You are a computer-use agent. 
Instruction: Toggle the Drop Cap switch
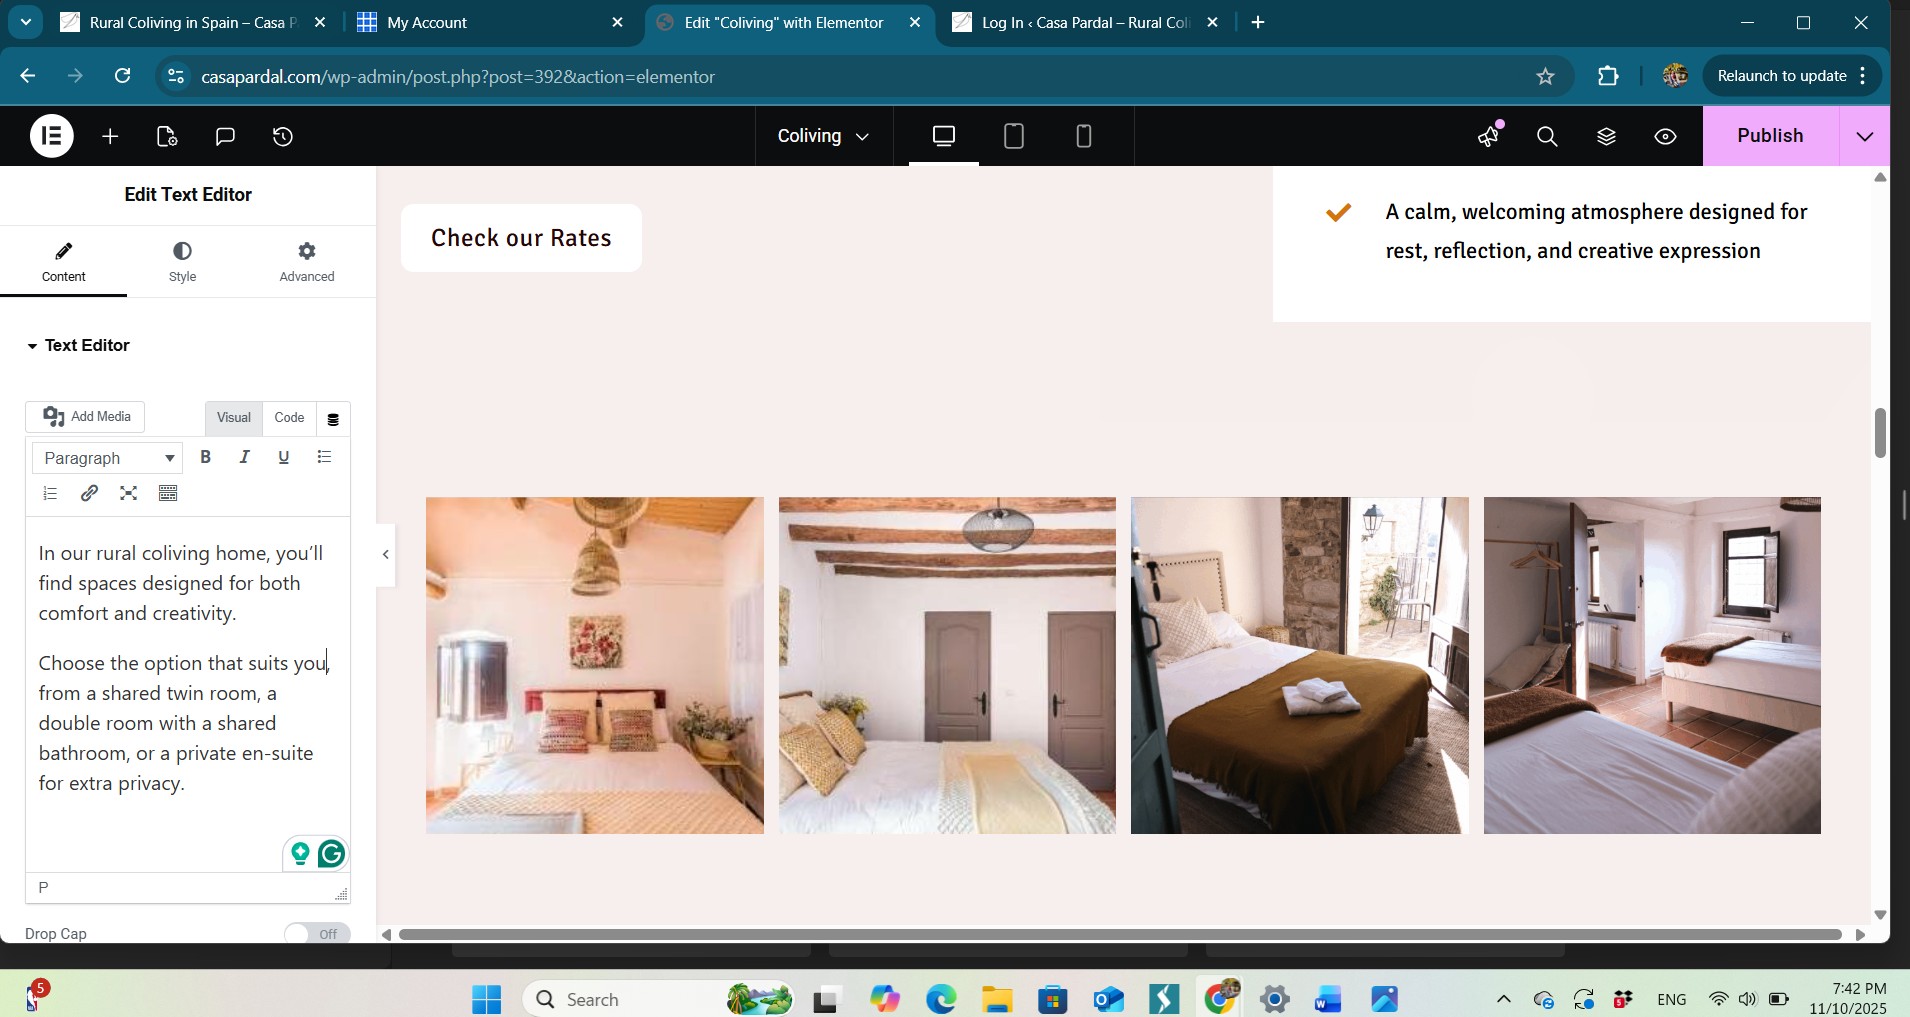pos(317,933)
